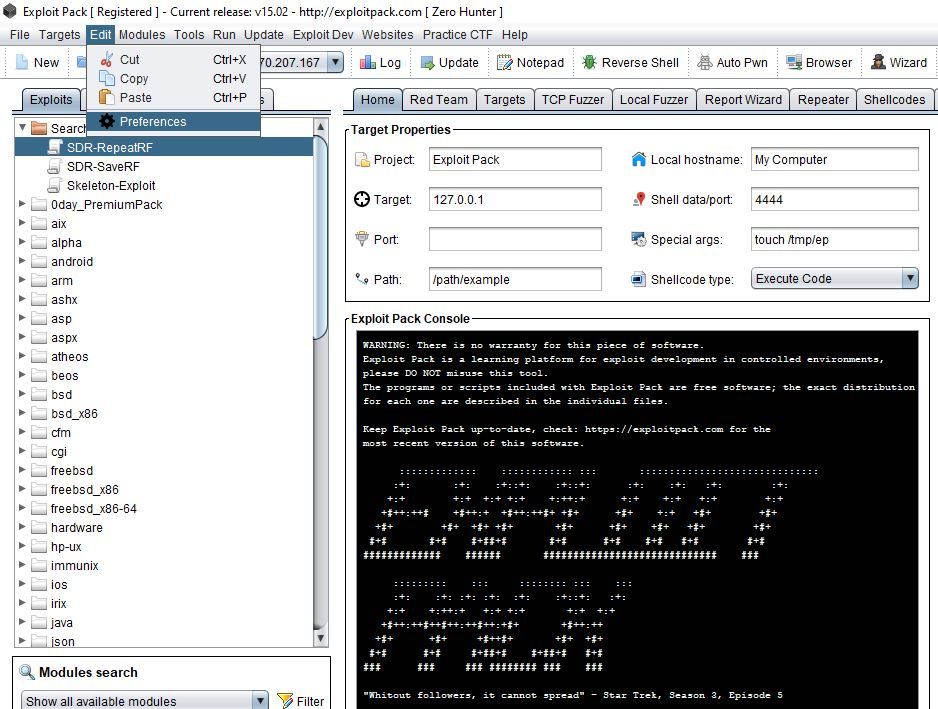The width and height of the screenshot is (938, 709).
Task: Click the immunix folder icon
Action: 39,565
